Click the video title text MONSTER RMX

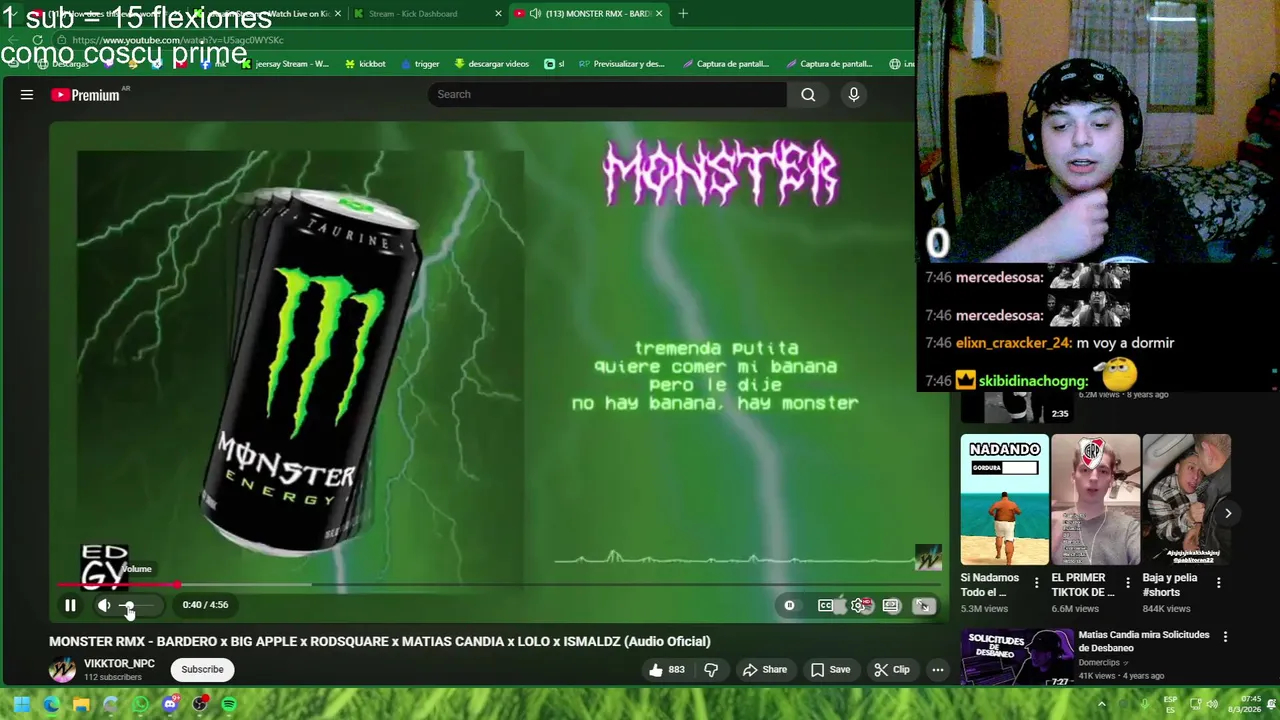[380, 641]
